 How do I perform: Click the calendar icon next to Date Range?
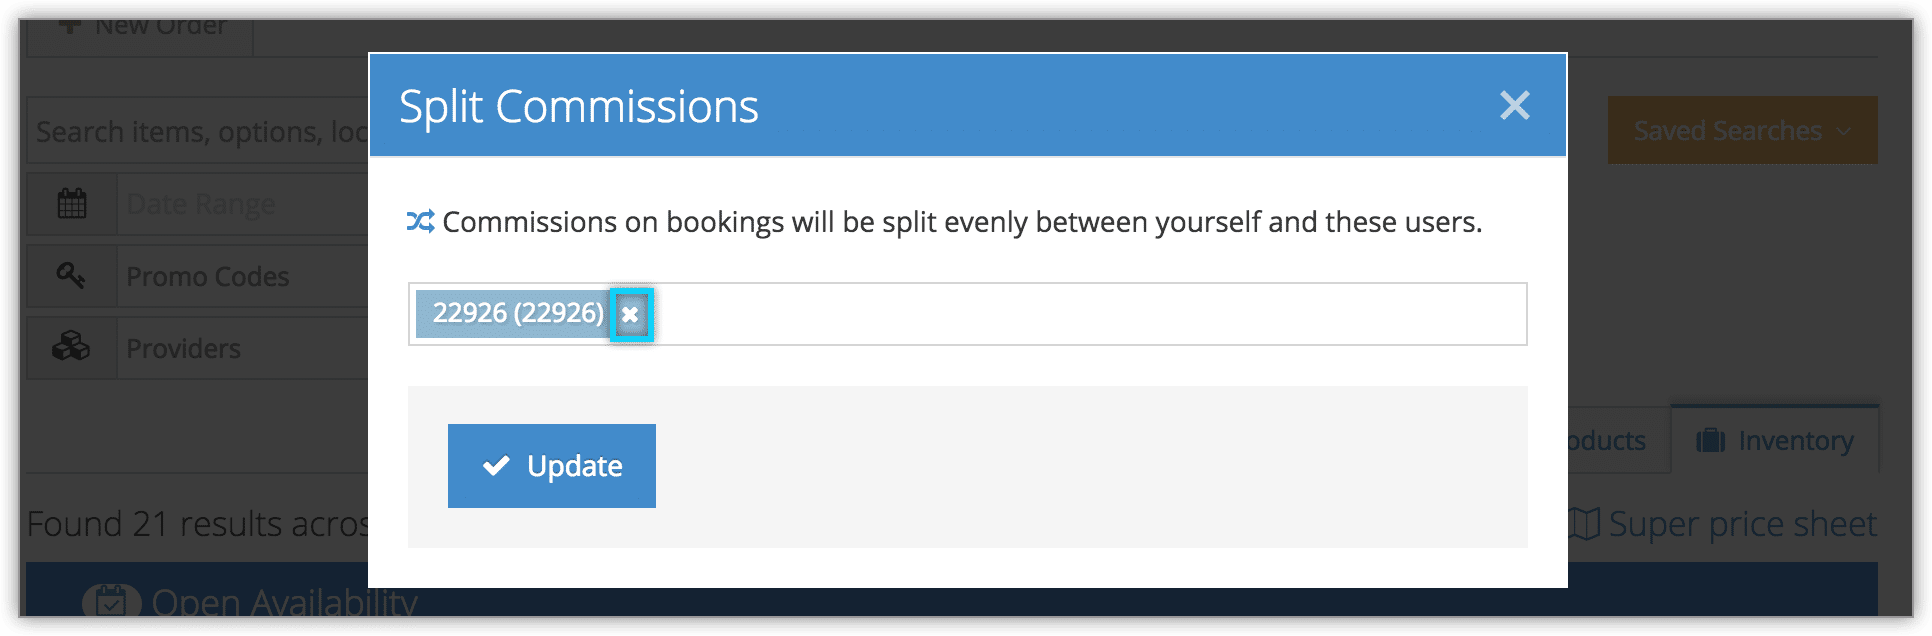(x=72, y=204)
